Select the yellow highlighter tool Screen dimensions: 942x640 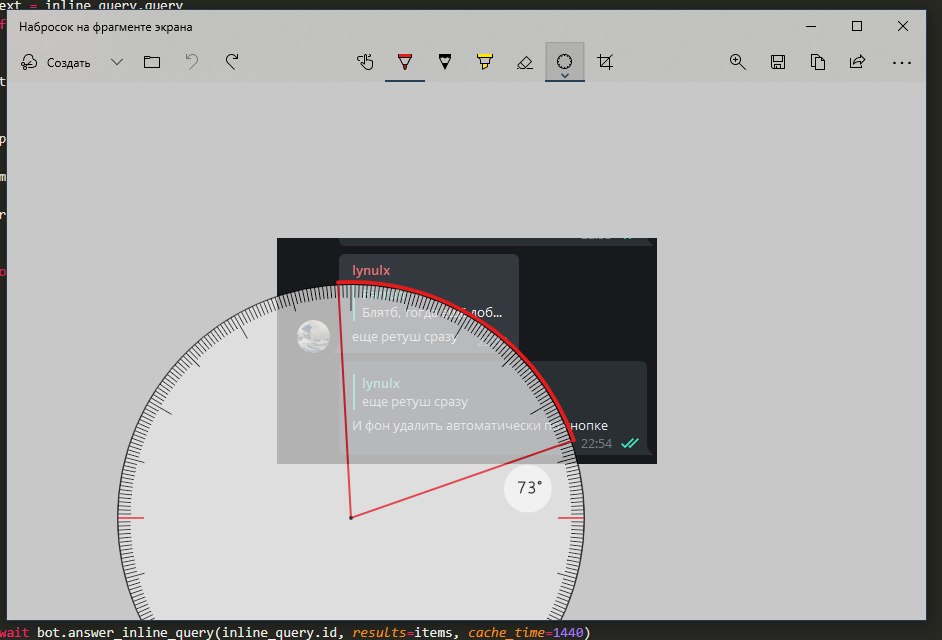[x=485, y=62]
